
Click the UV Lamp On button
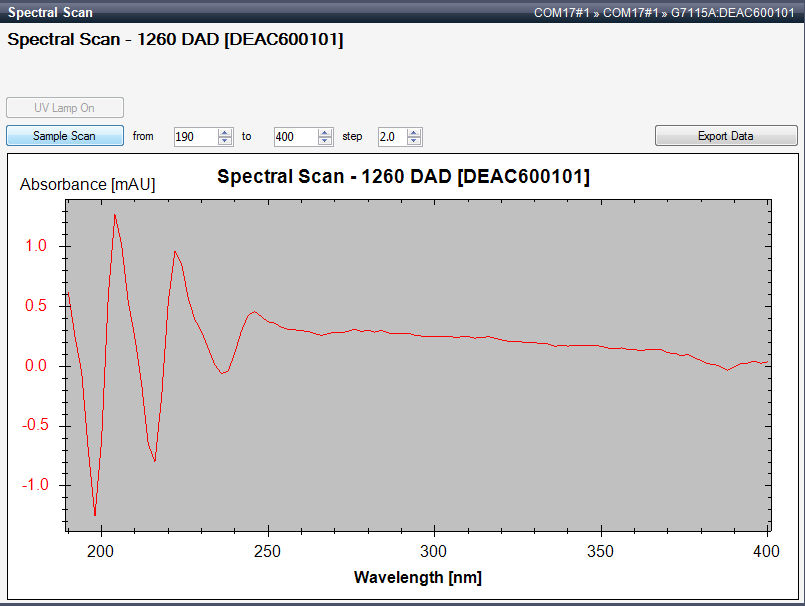pos(64,107)
